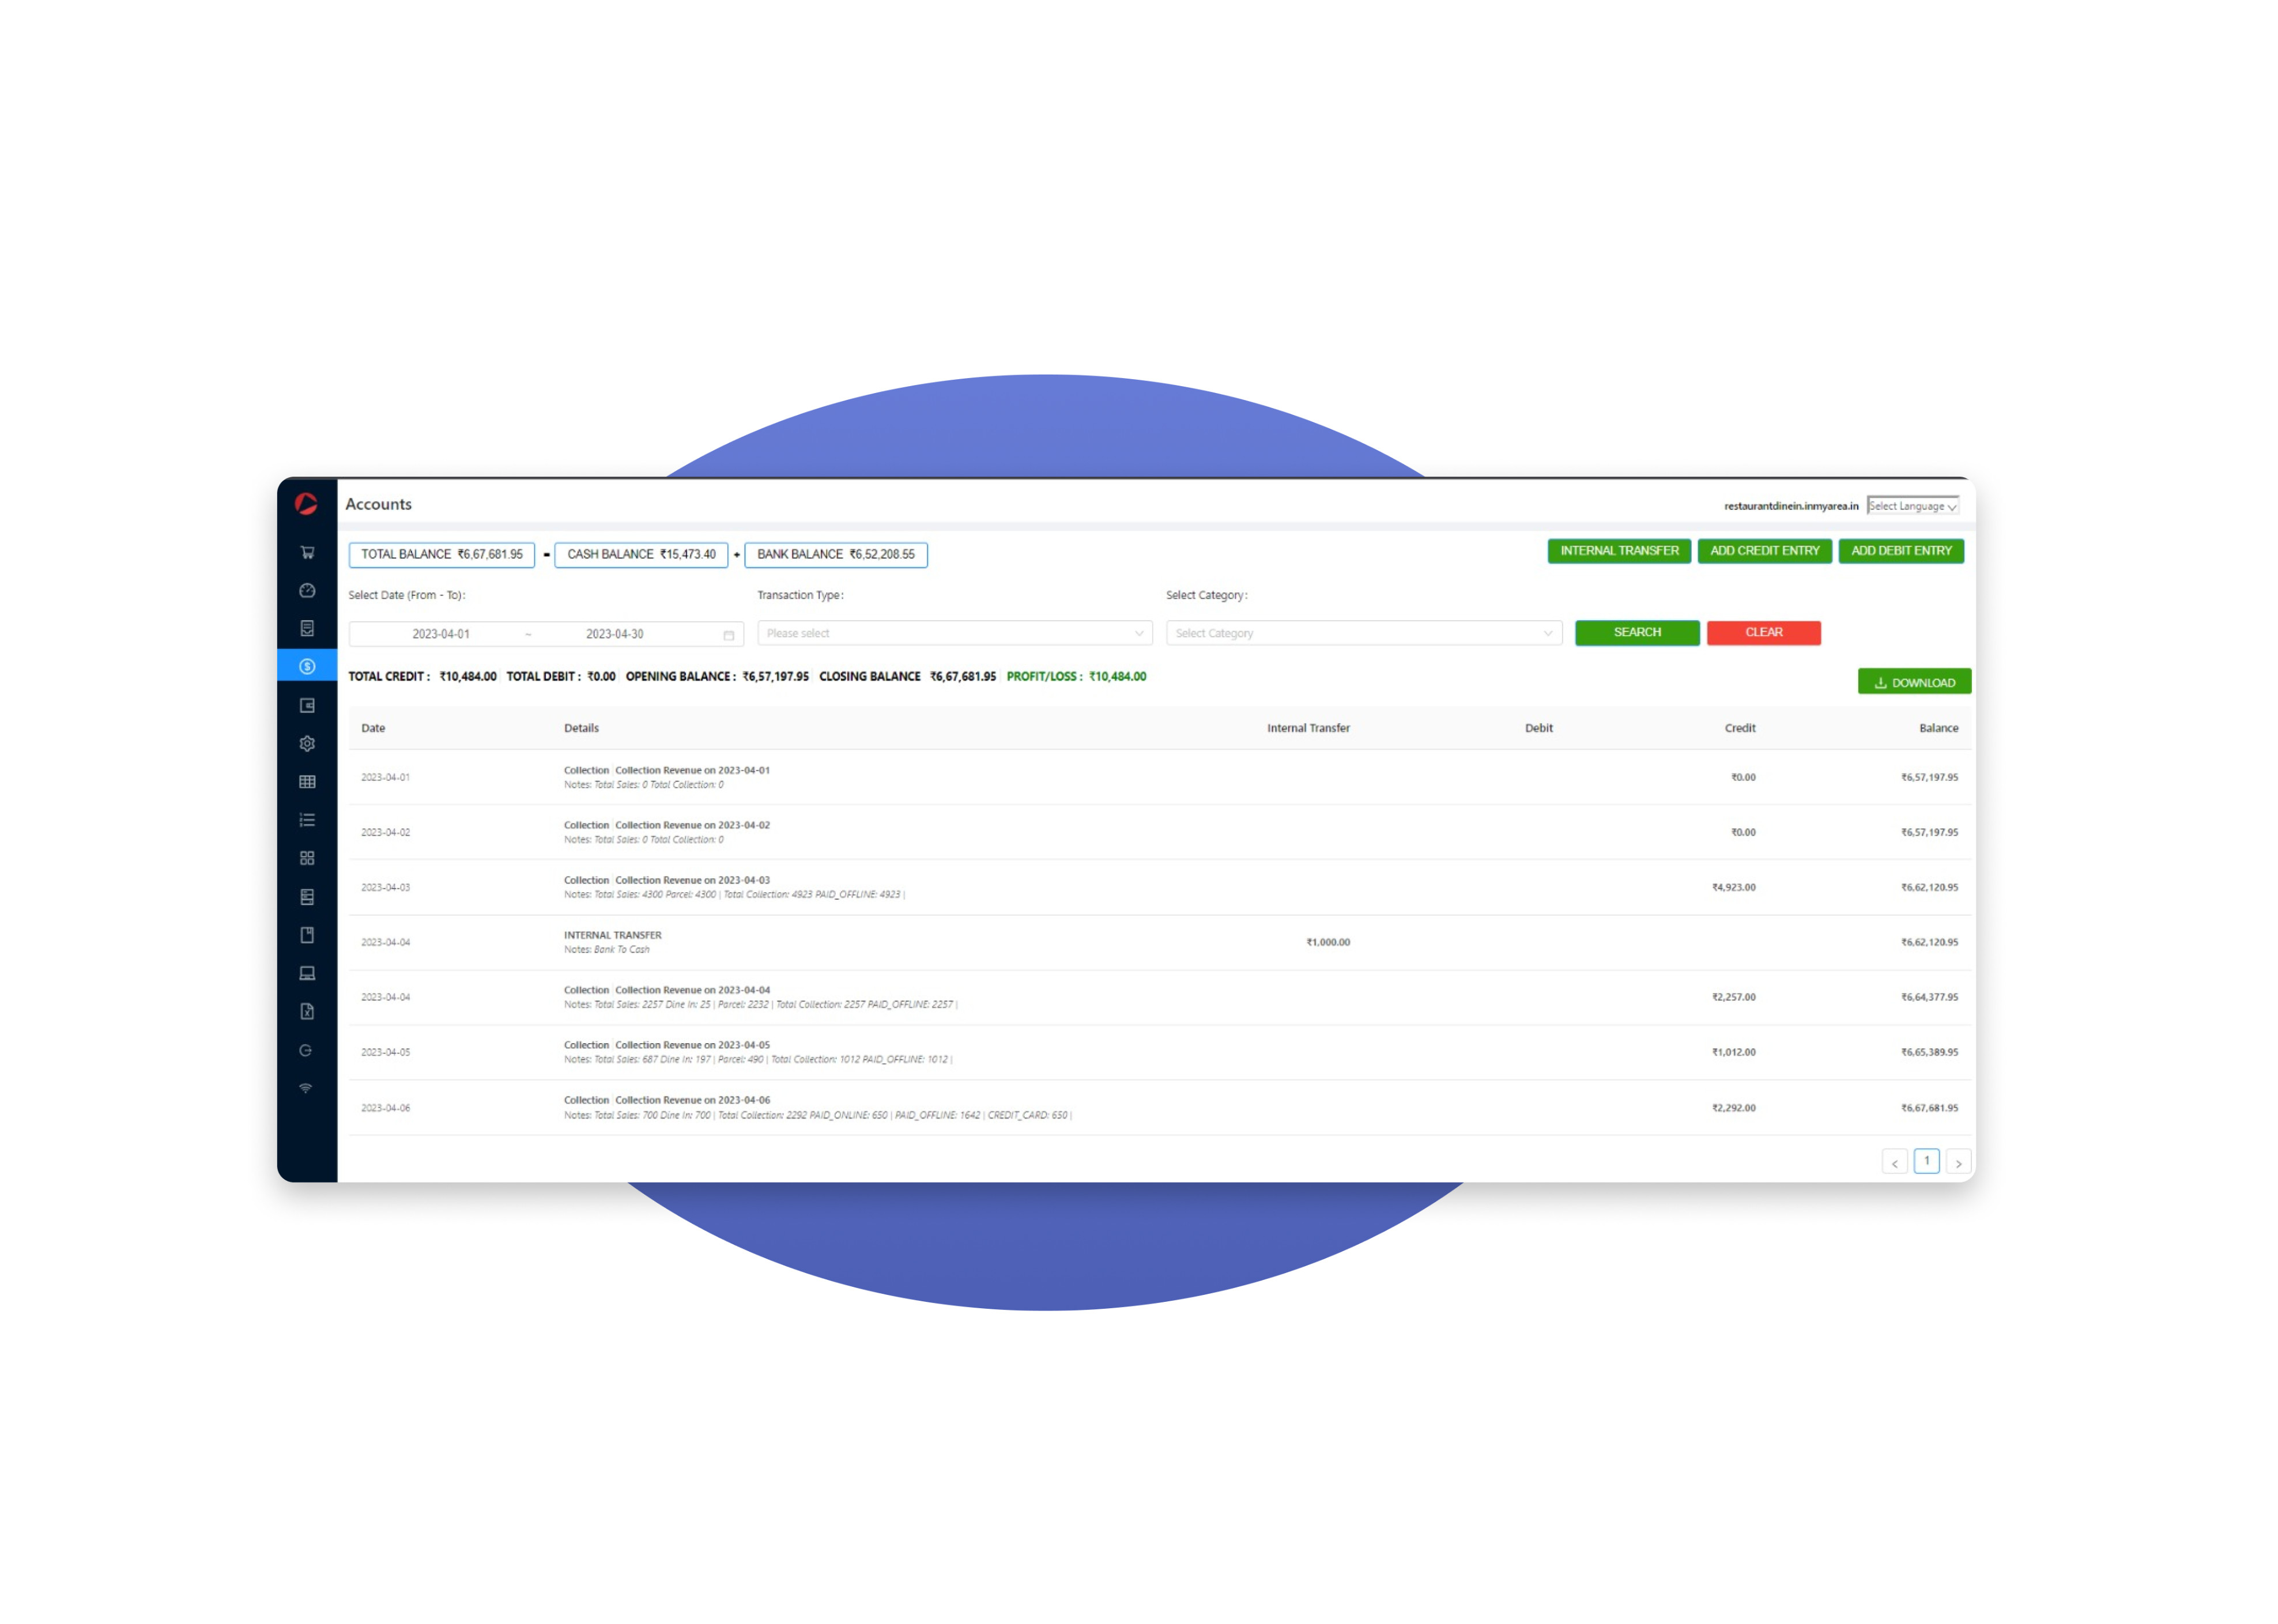Open the stacked form sidebar icon
Image resolution: width=2278 pixels, height=1624 pixels.
(307, 897)
